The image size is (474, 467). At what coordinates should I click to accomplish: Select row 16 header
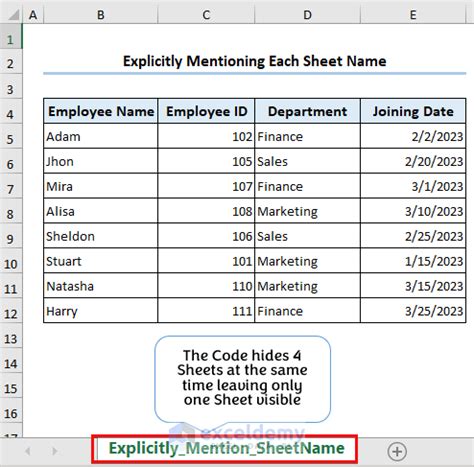click(11, 411)
